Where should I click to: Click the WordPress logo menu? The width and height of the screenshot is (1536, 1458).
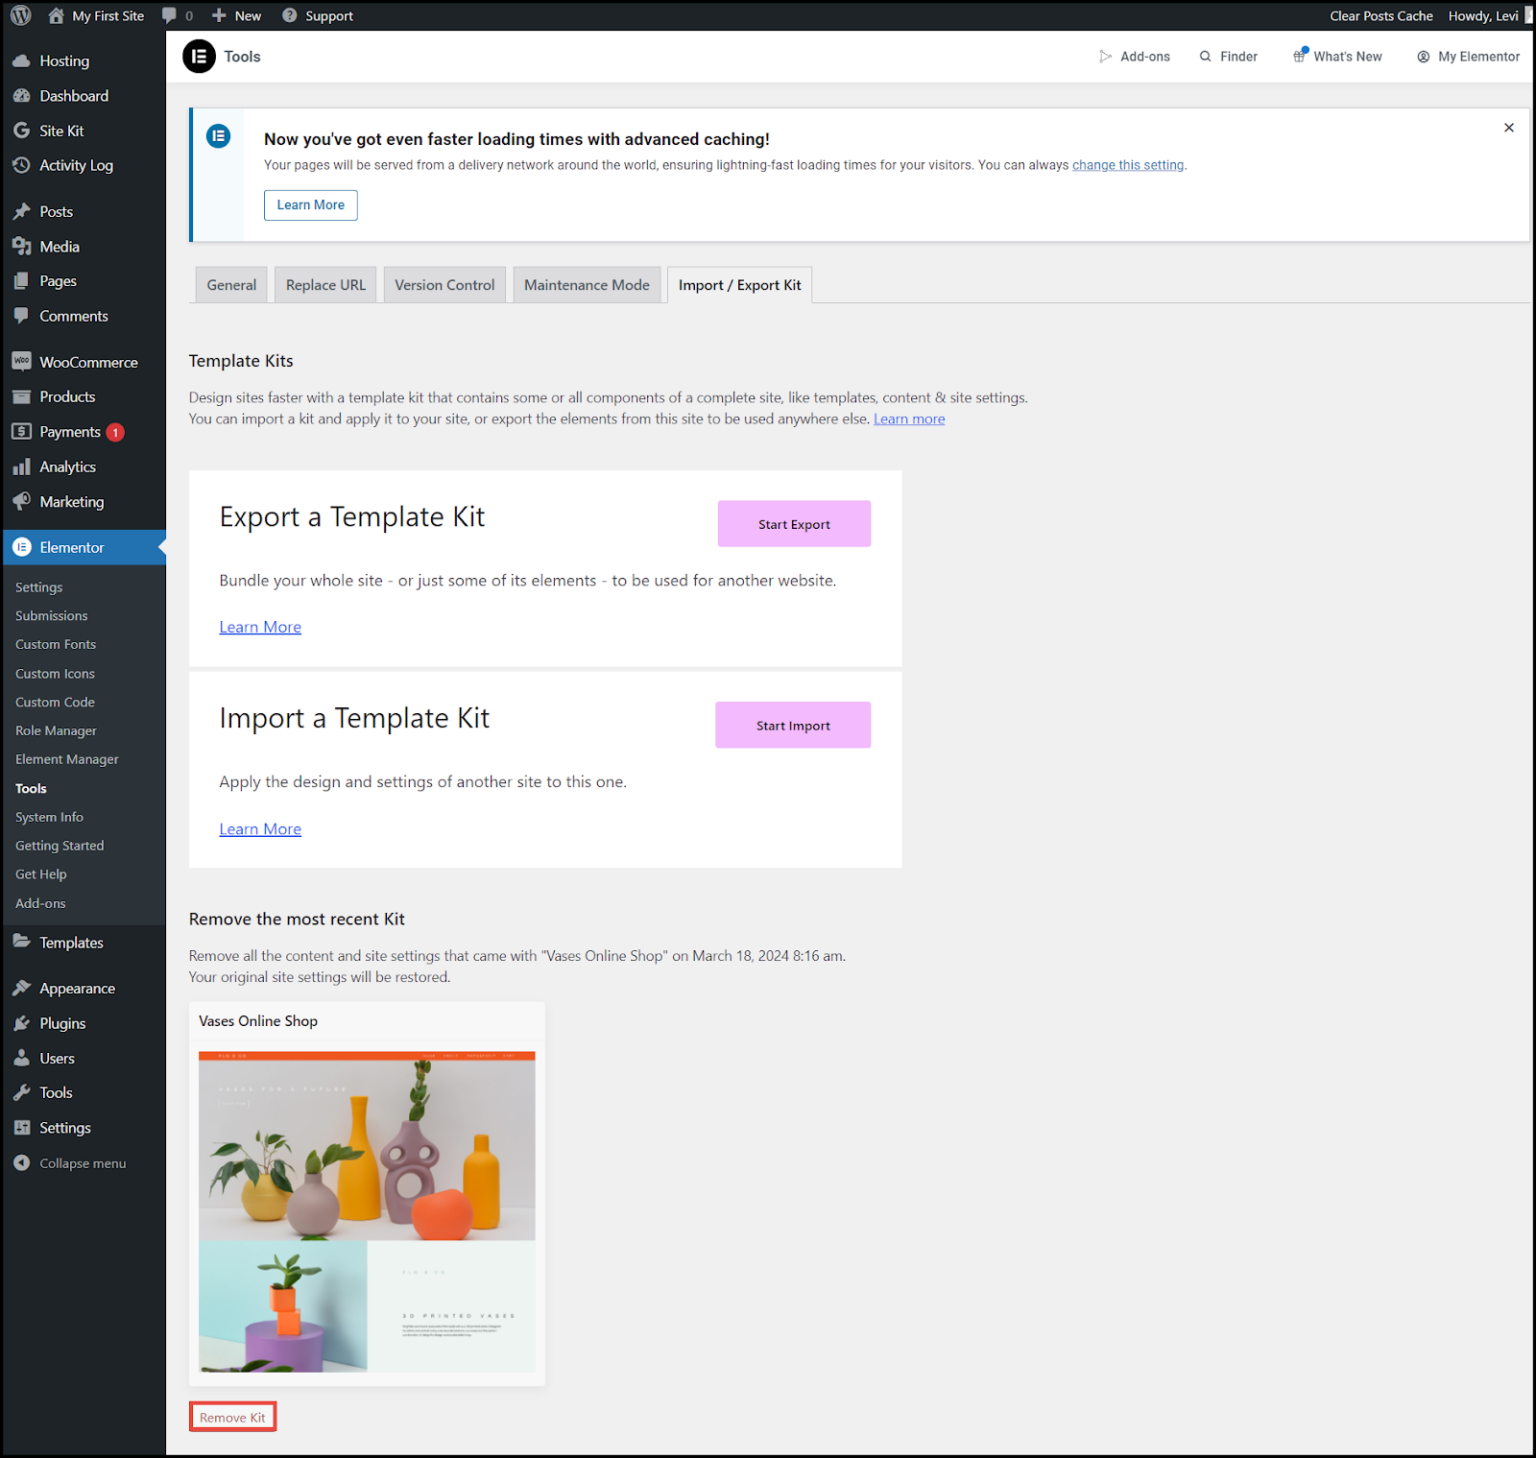click(20, 15)
